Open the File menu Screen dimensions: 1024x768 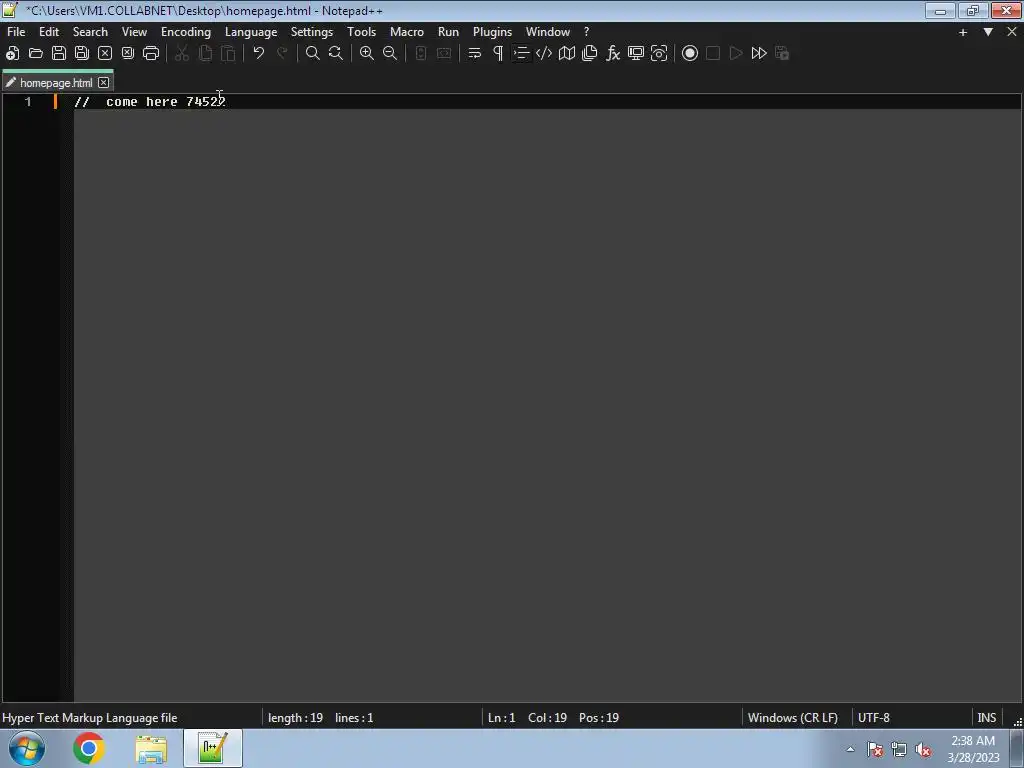click(x=16, y=32)
